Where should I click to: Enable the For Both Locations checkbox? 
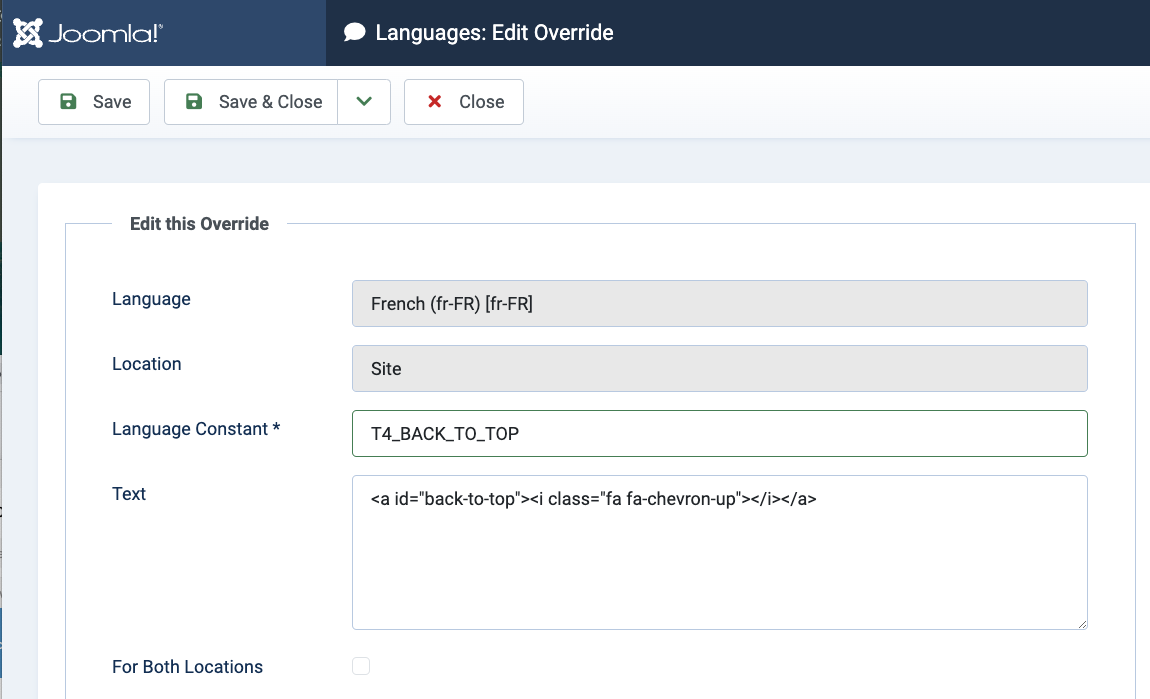(361, 666)
